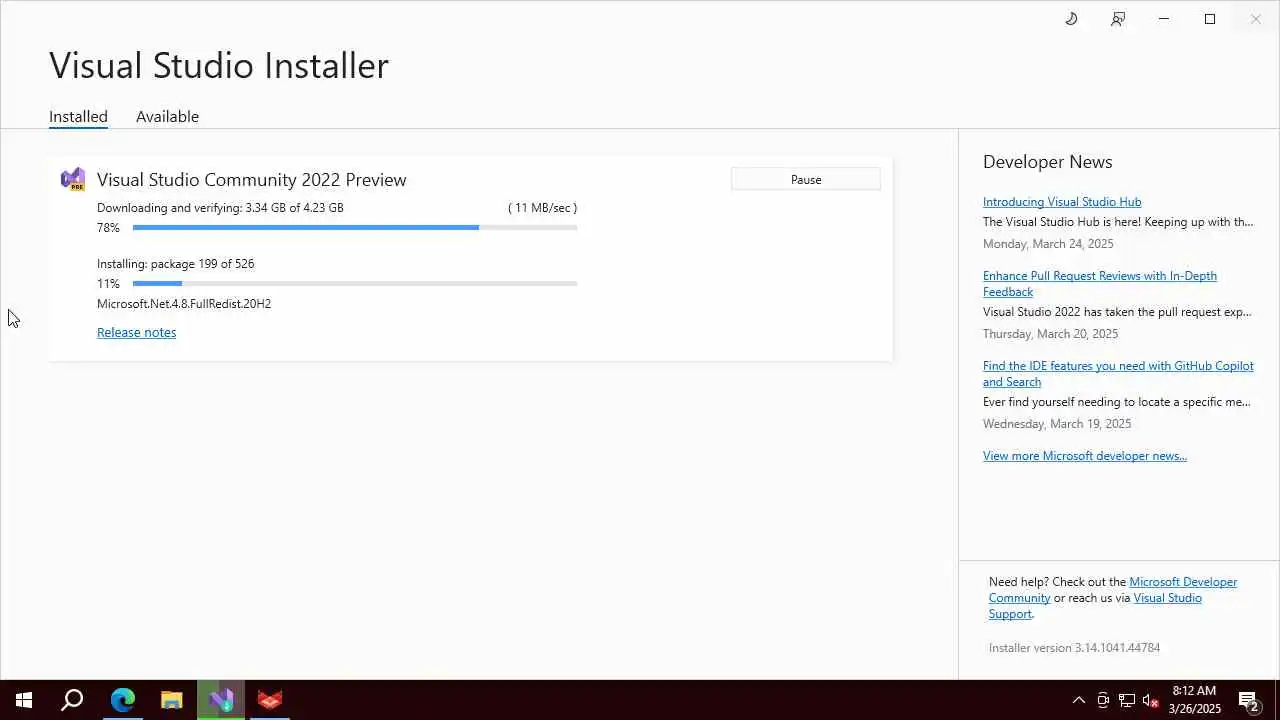Select Visual Studio Installer taskbar icon

(x=221, y=700)
